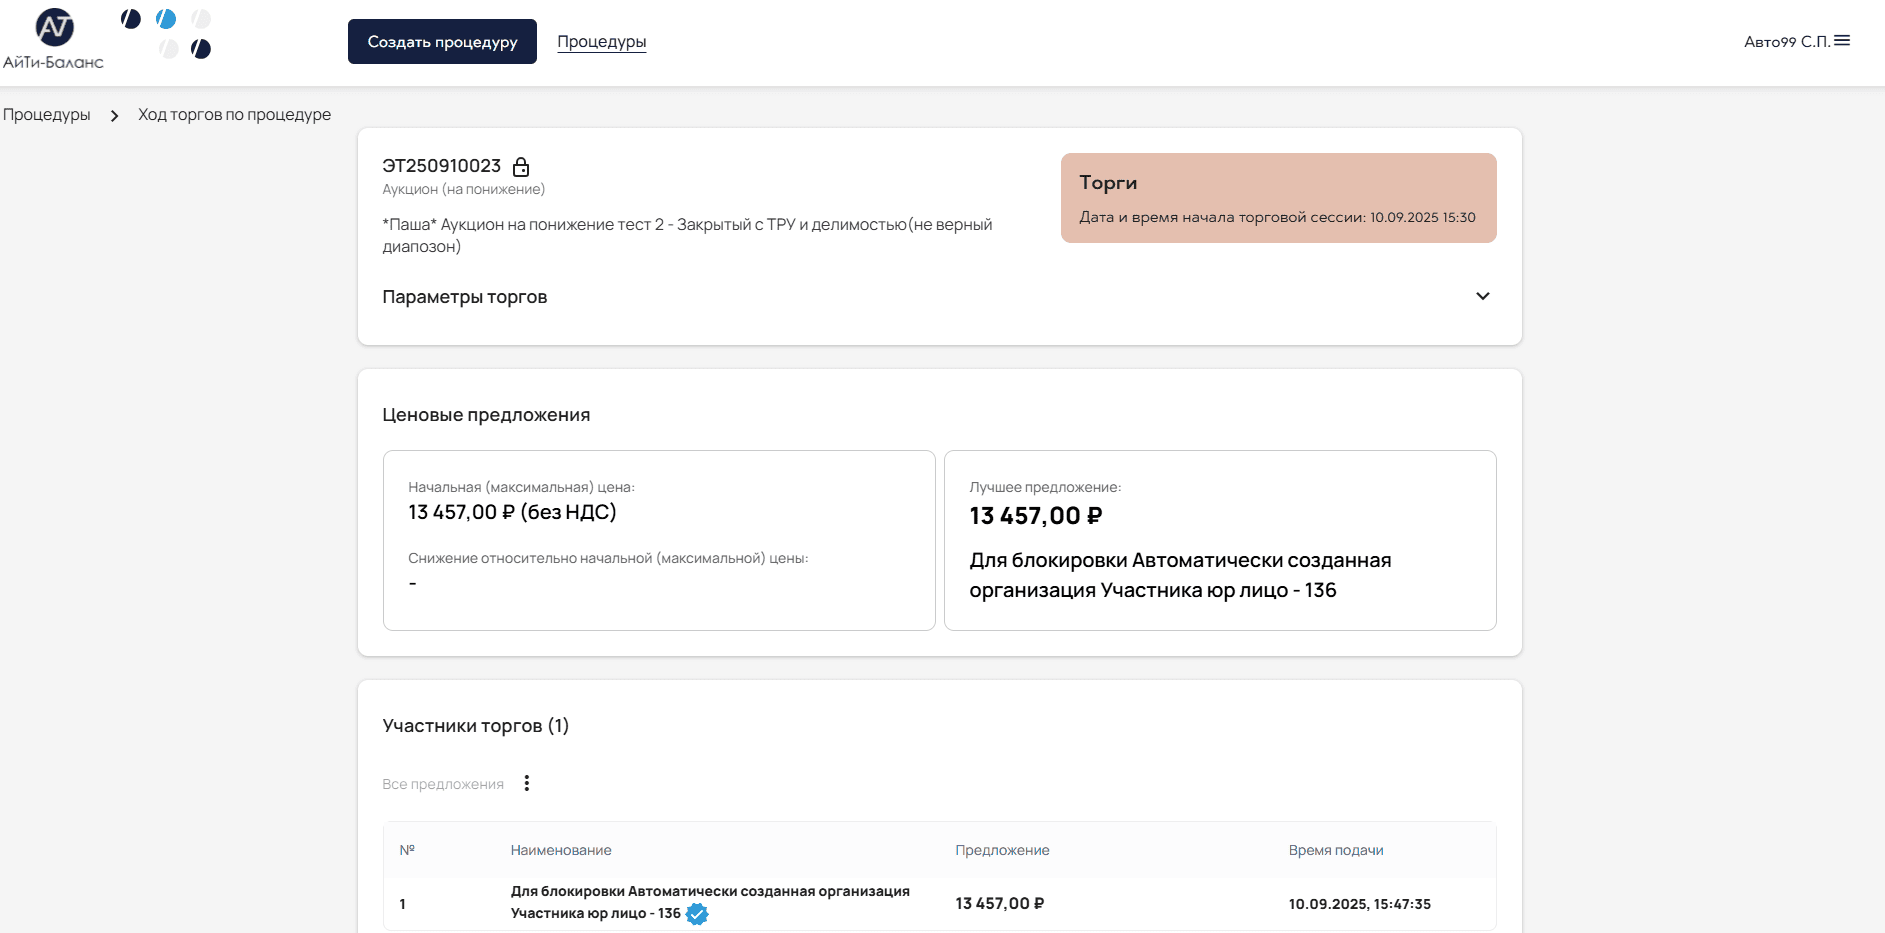Click the АйТи-Баланс logo
Viewport: 1885px width, 933px height.
coord(53,39)
